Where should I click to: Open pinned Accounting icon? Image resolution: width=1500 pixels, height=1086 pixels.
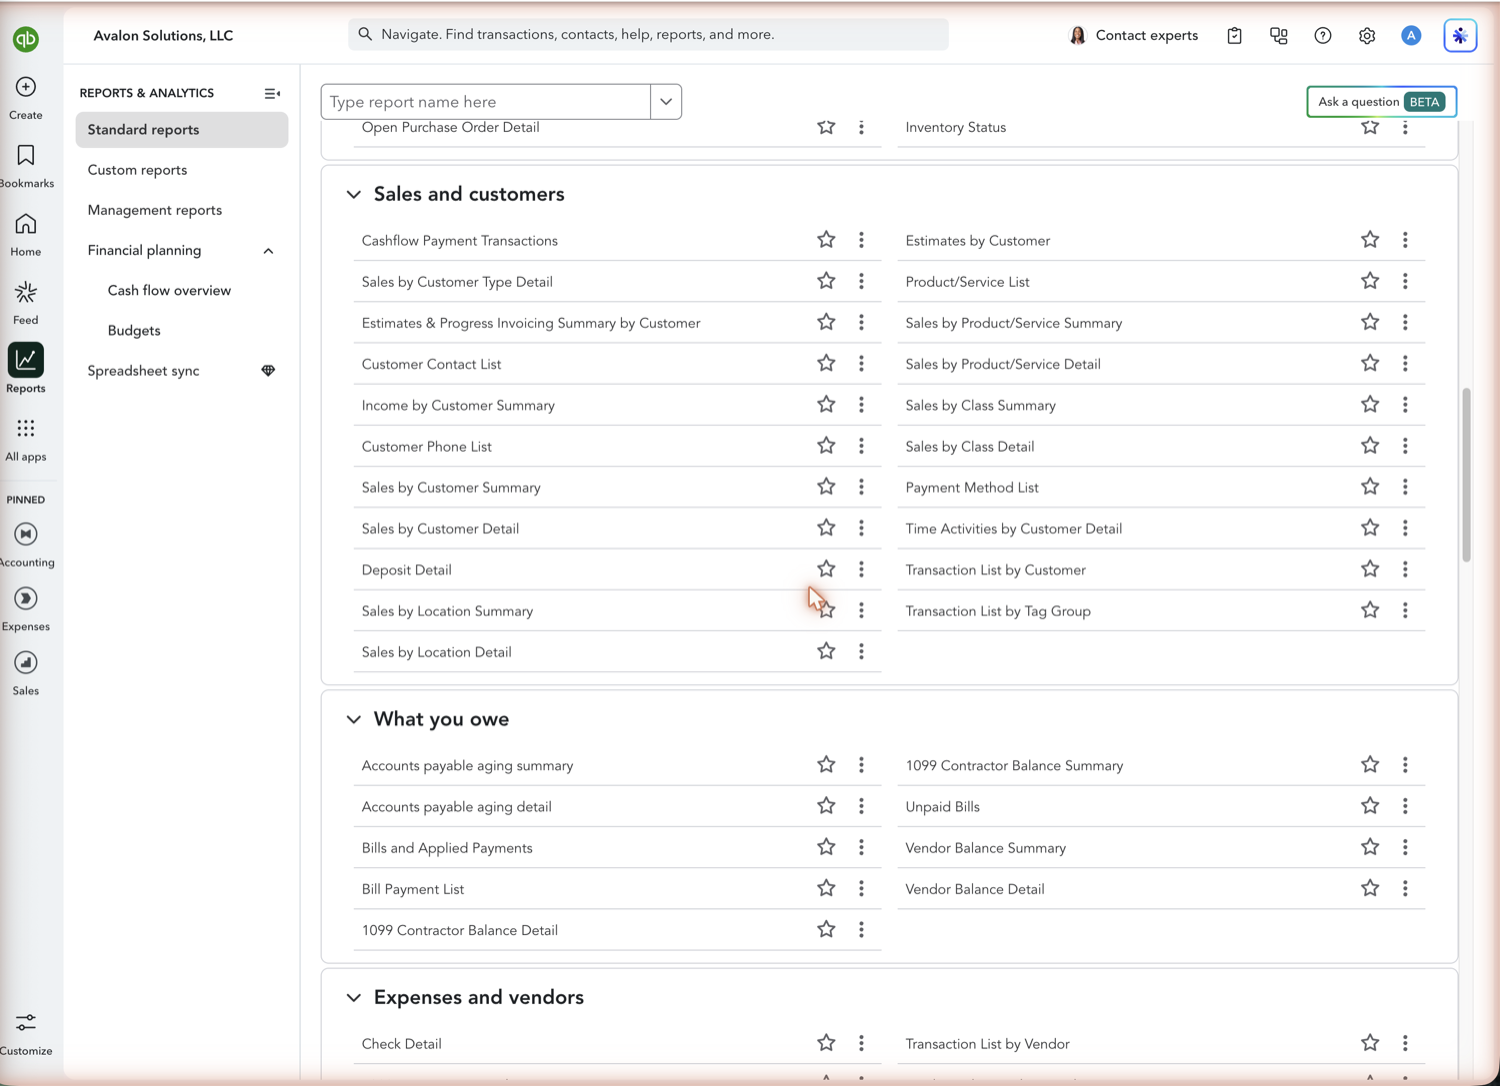[26, 534]
